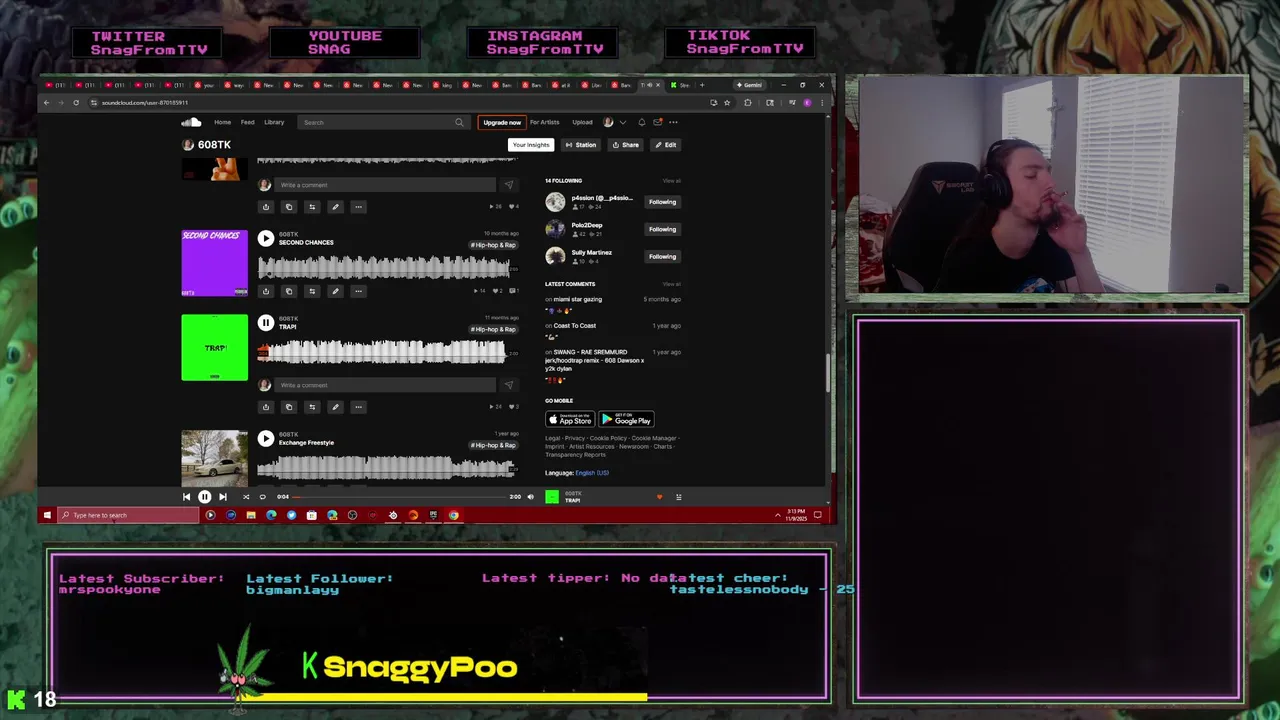Pause the TRAP! track in list
The height and width of the screenshot is (720, 1280).
[x=265, y=322]
